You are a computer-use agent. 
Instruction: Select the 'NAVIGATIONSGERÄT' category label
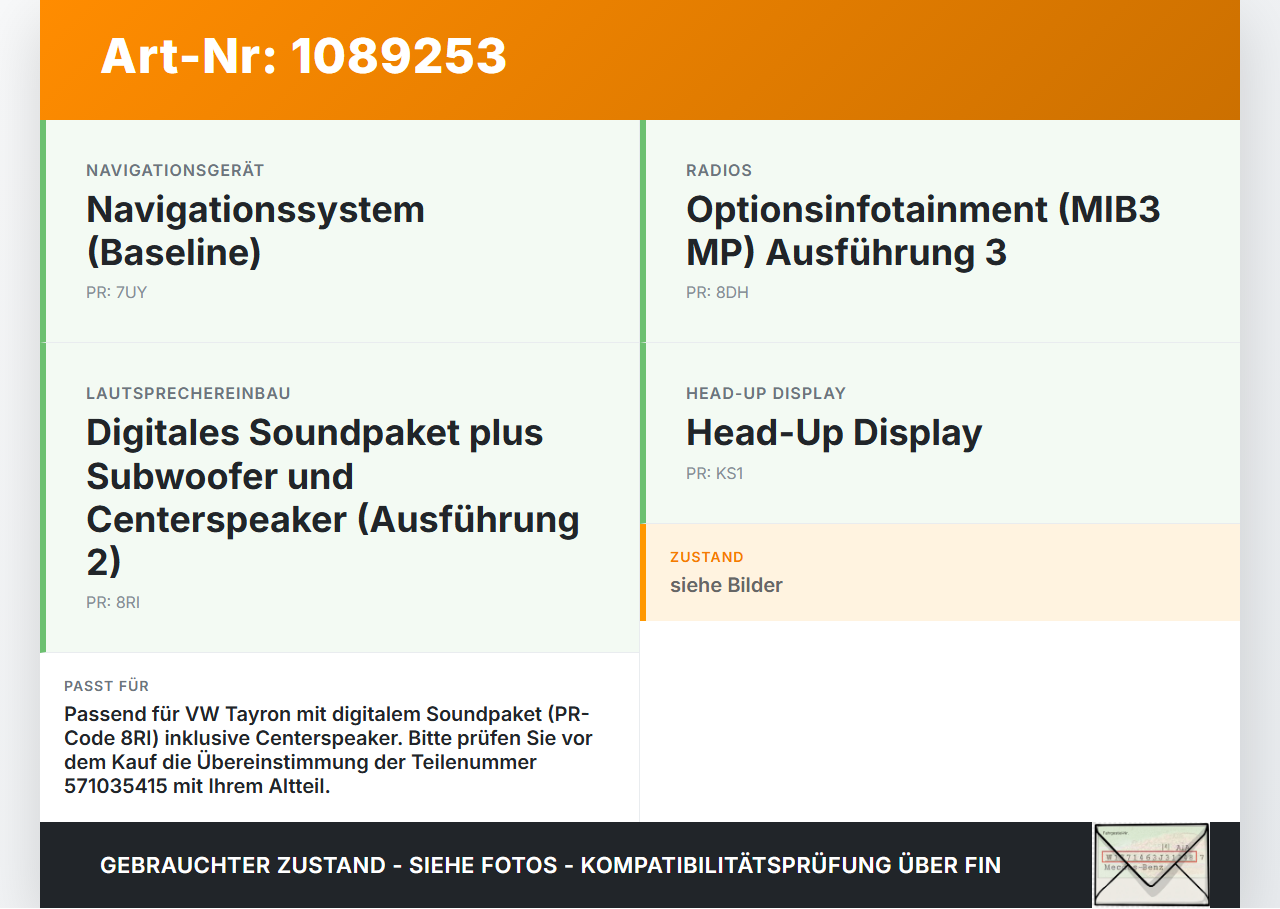point(175,170)
